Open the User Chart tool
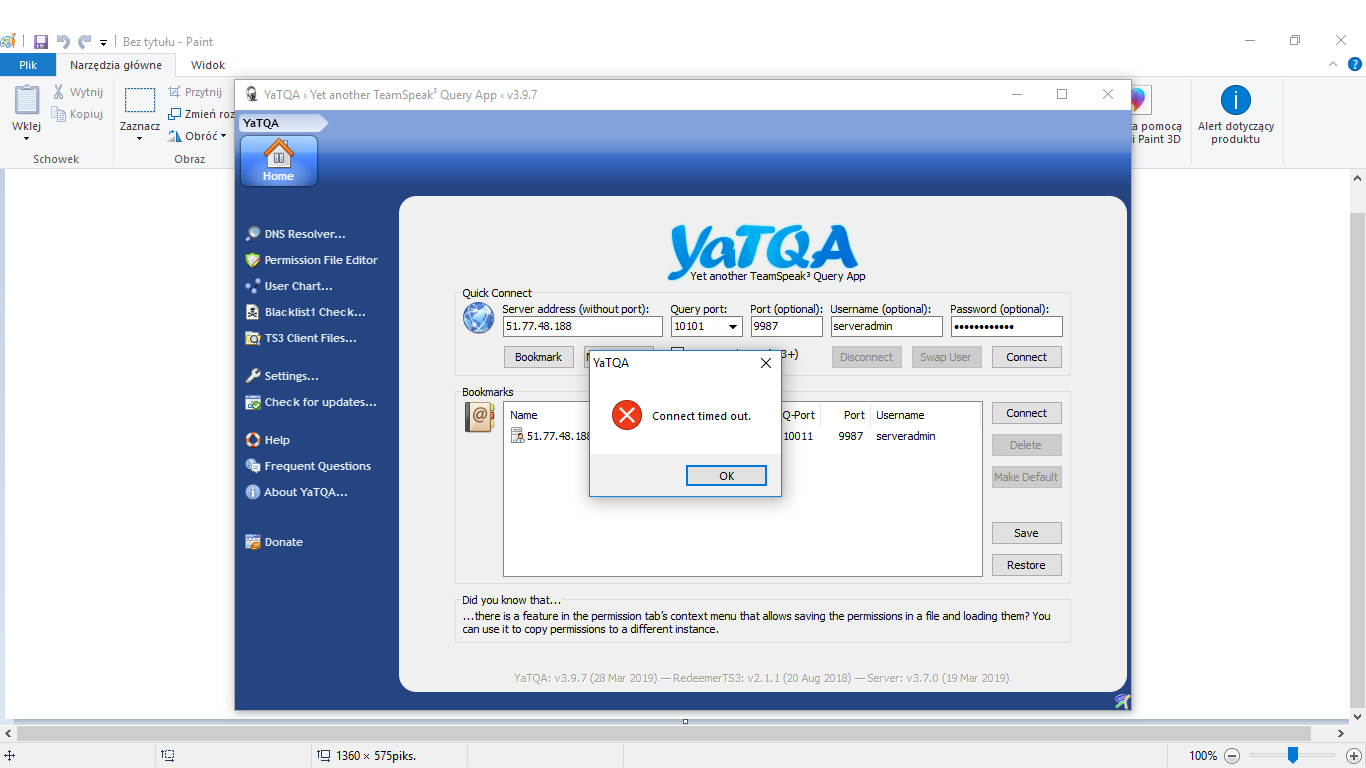 [x=298, y=286]
